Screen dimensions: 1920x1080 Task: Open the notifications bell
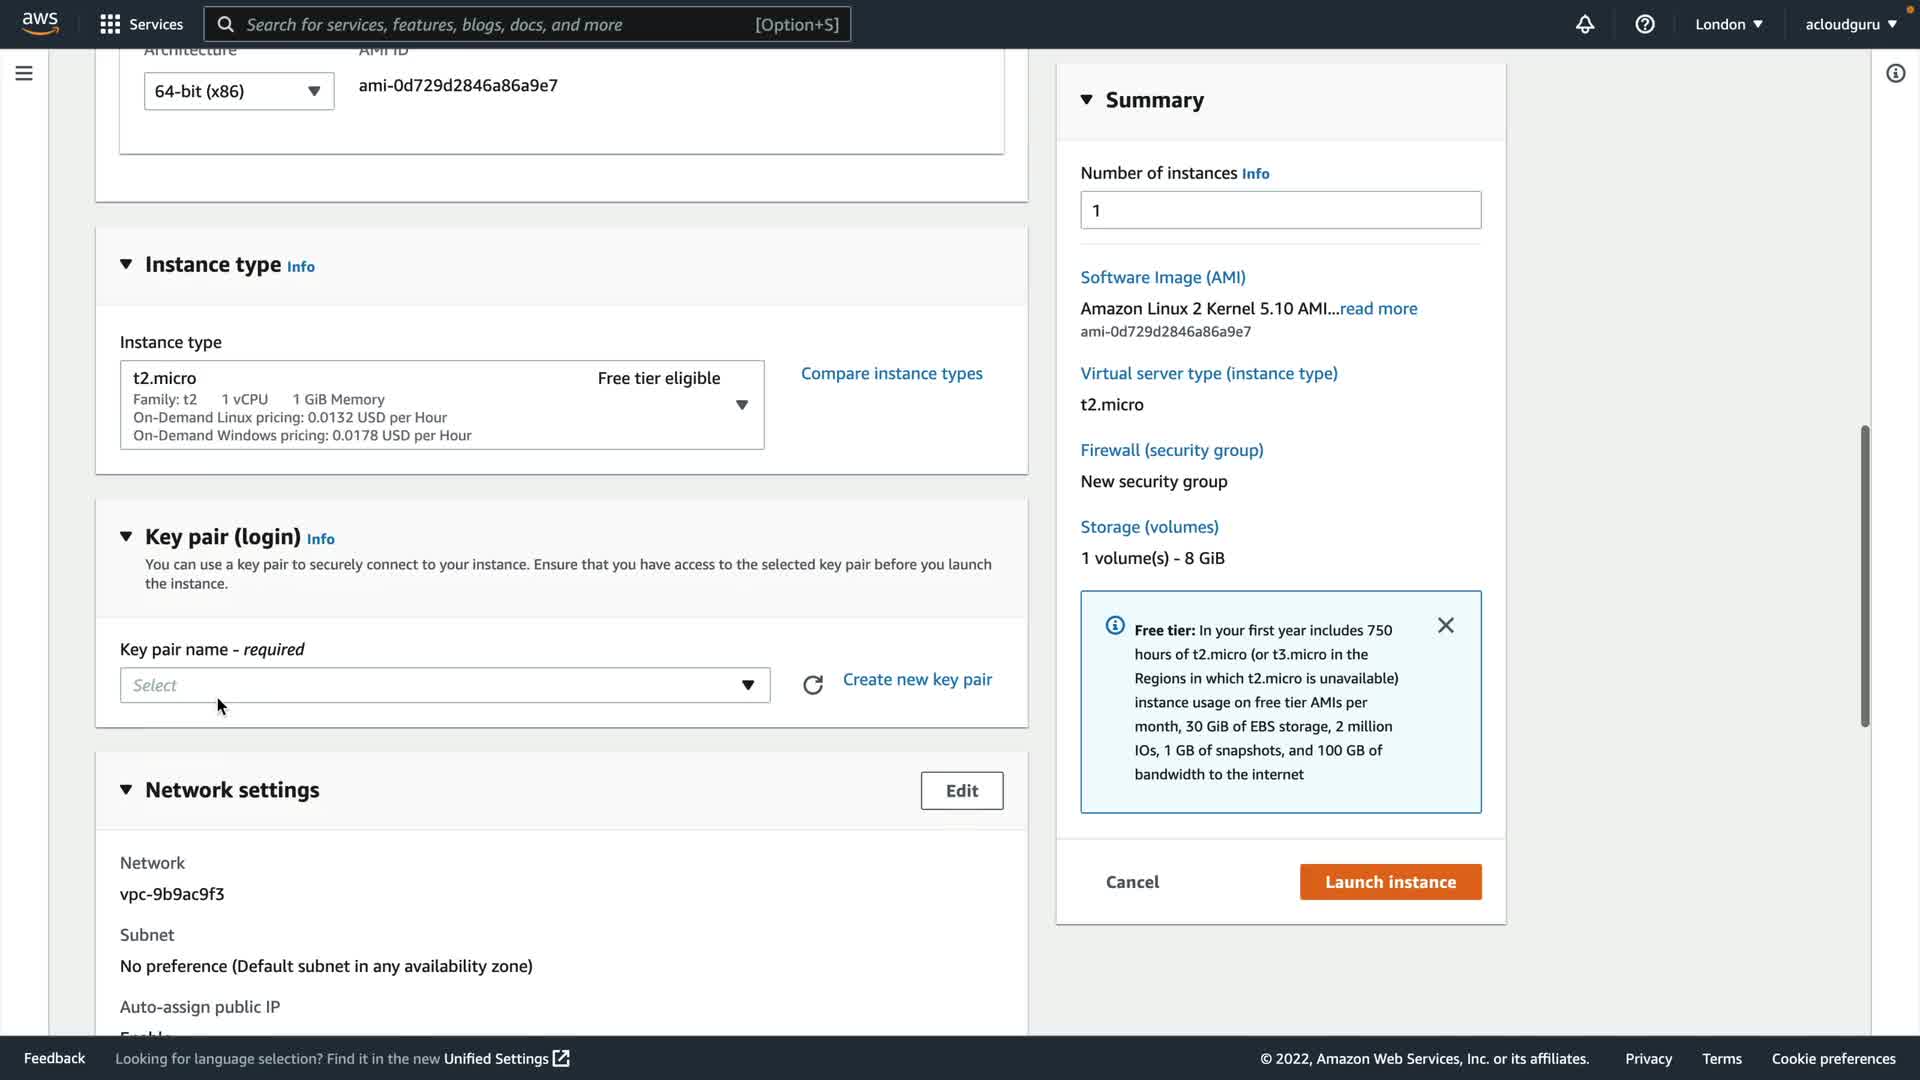click(1585, 24)
